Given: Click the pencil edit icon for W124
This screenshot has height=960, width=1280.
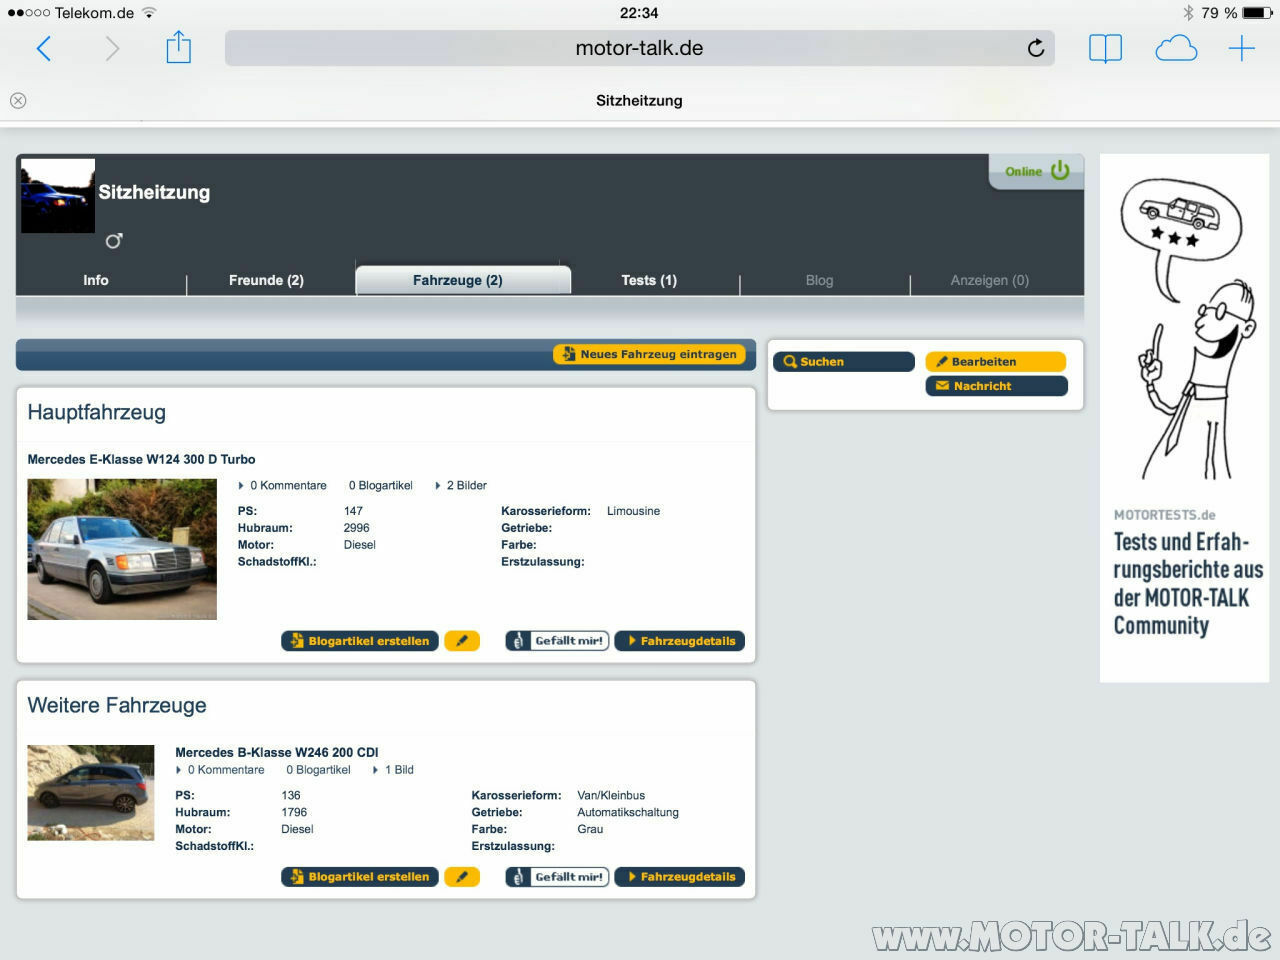Looking at the screenshot, I should coord(462,641).
